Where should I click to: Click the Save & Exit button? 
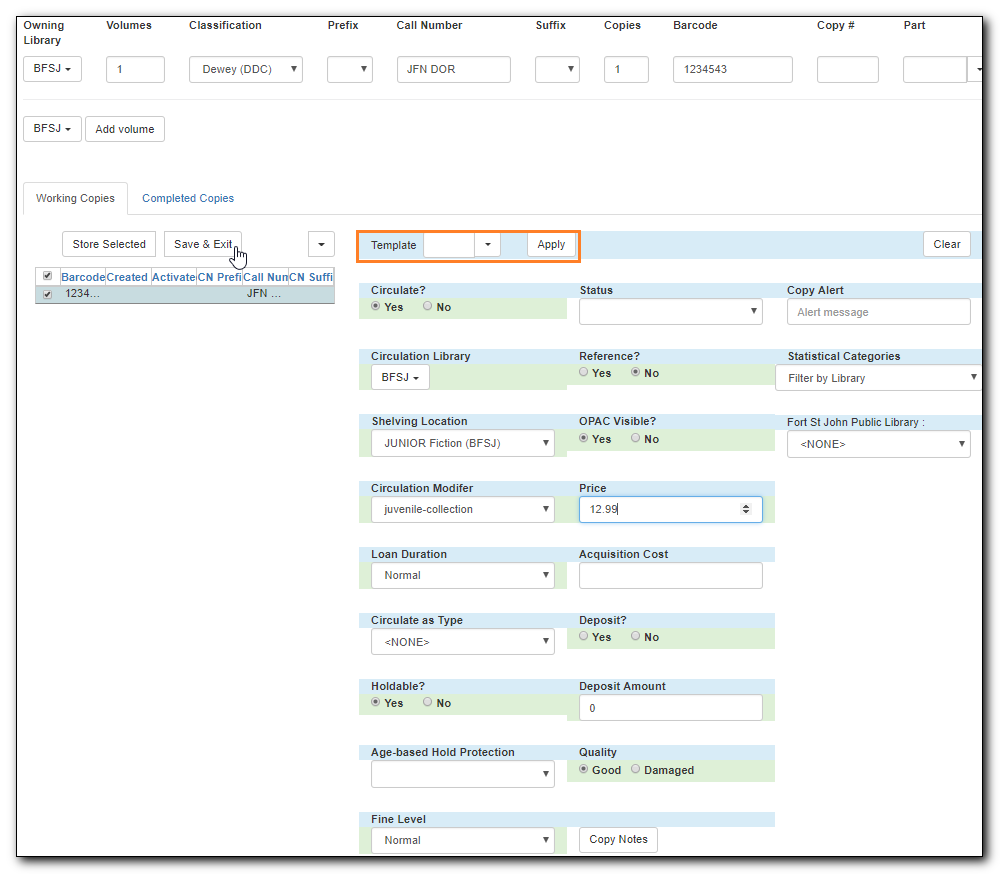click(203, 244)
